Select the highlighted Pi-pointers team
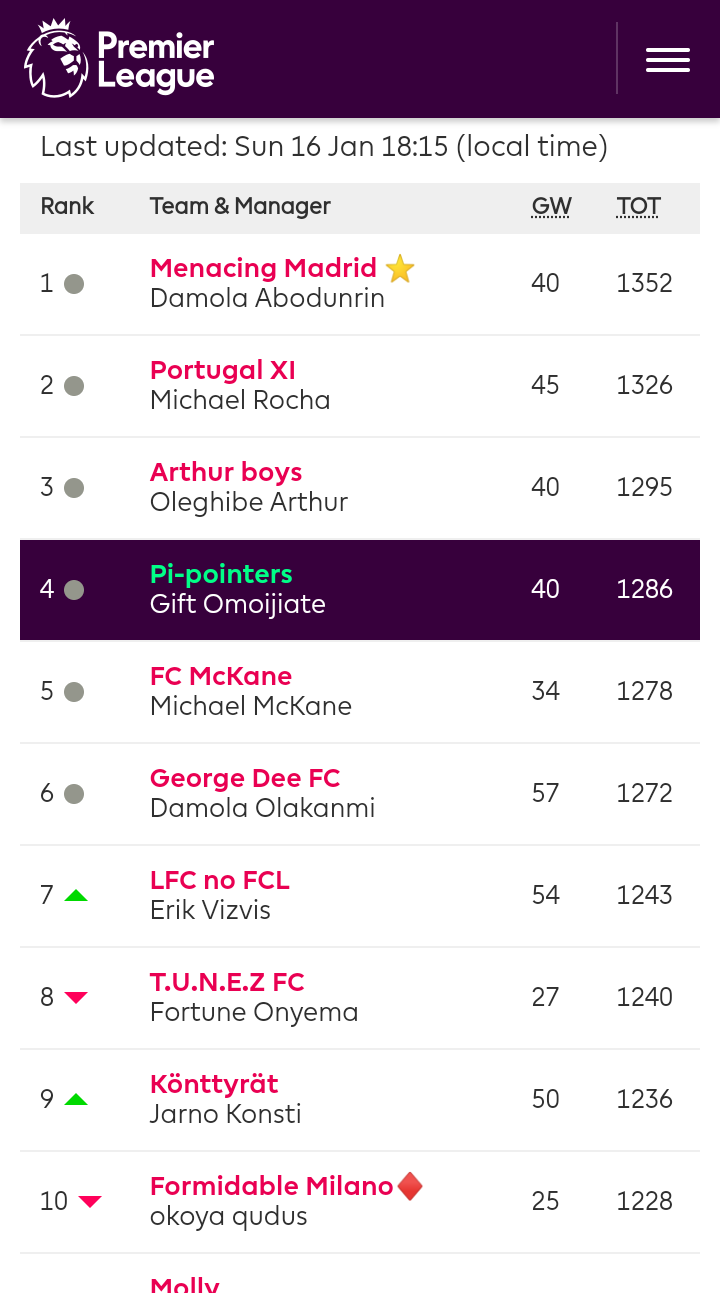The width and height of the screenshot is (720, 1293). pos(221,574)
